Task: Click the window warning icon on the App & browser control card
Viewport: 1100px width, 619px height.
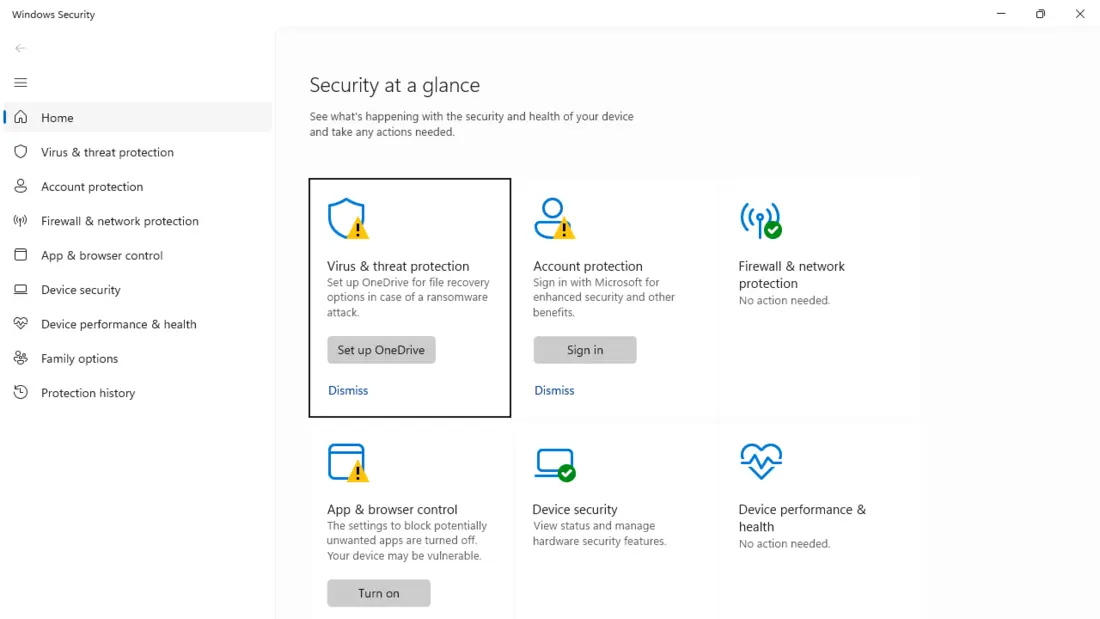Action: (x=348, y=462)
